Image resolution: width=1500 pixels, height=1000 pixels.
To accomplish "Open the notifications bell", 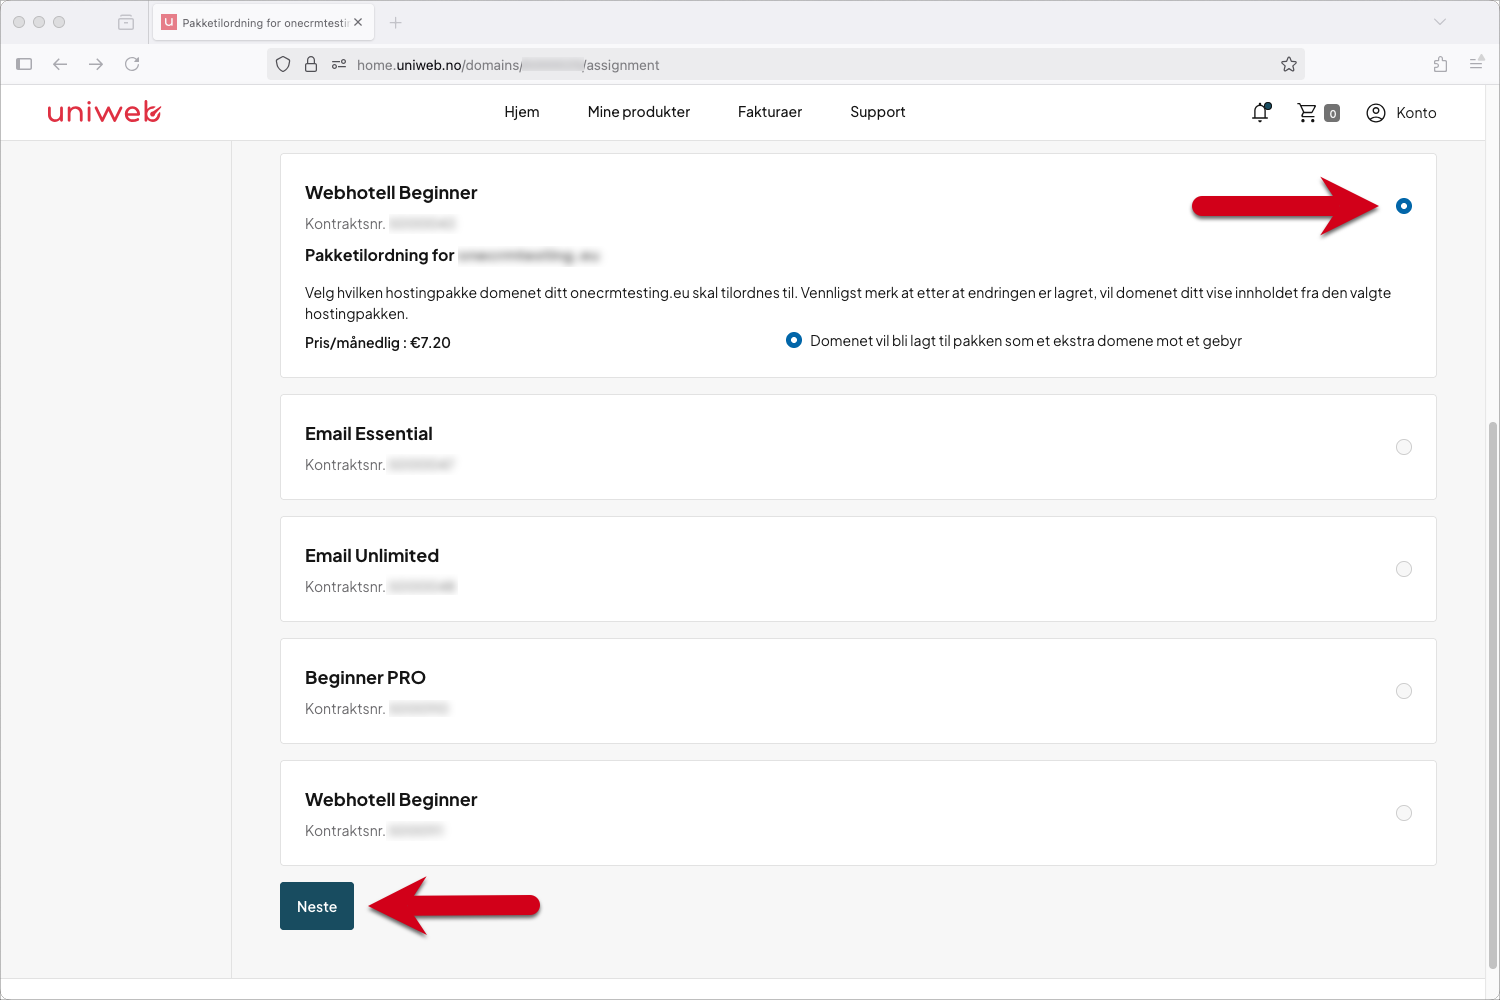I will click(x=1260, y=112).
